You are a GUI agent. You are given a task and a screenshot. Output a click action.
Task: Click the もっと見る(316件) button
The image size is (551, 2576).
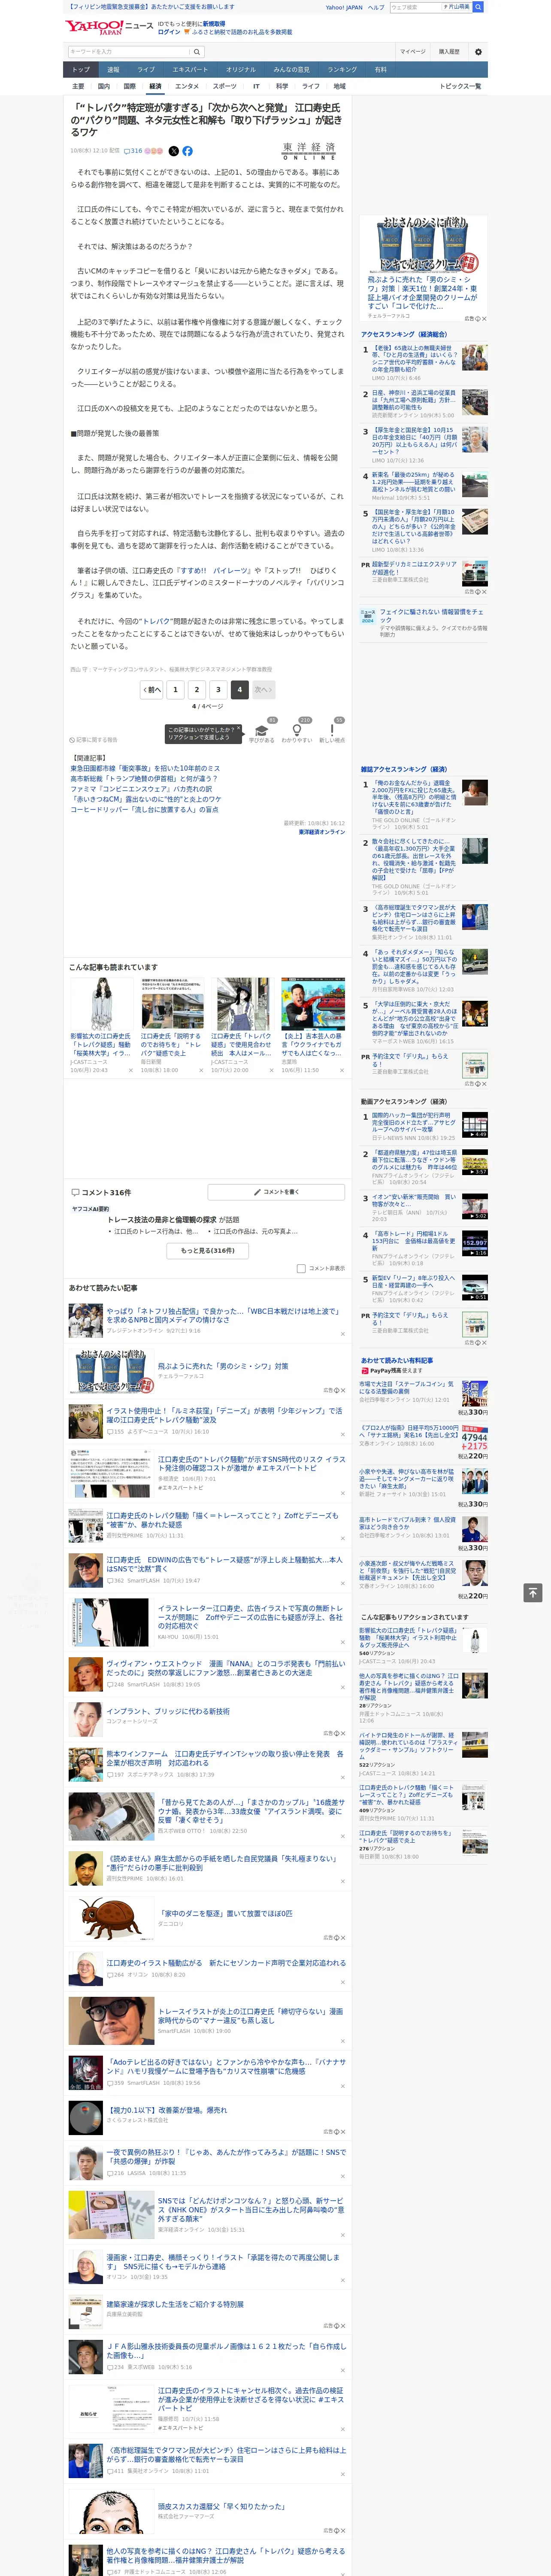208,1251
